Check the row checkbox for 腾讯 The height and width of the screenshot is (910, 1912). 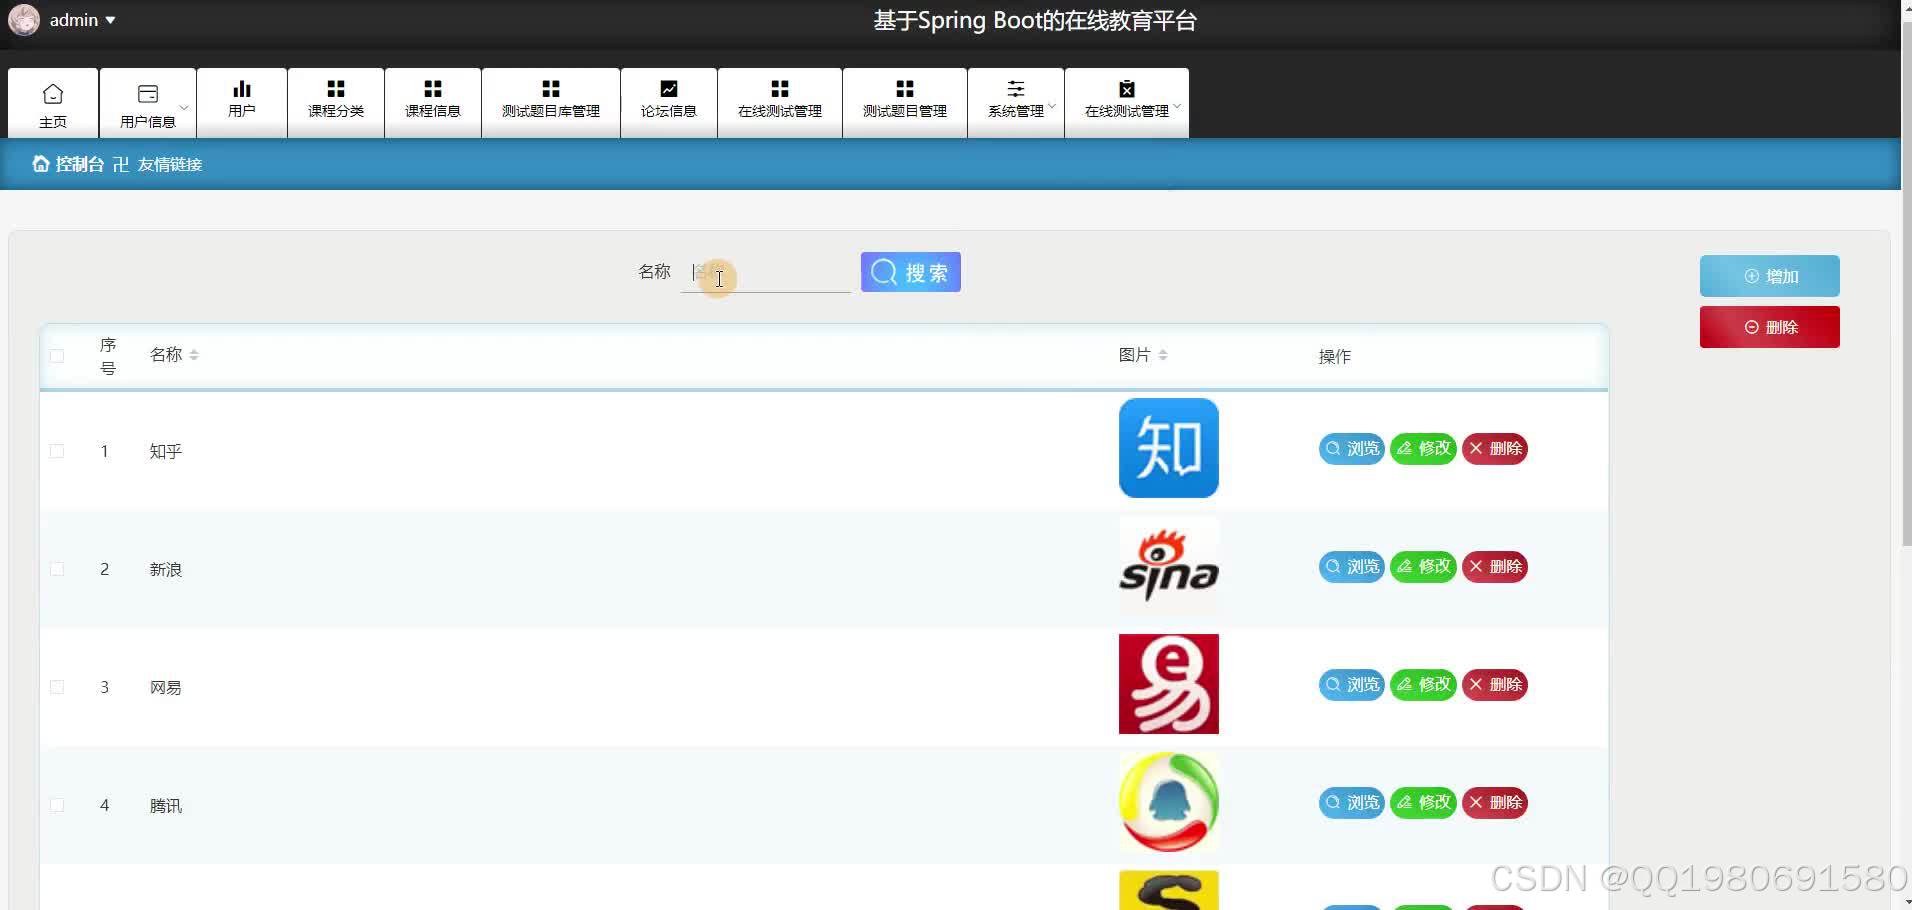57,805
